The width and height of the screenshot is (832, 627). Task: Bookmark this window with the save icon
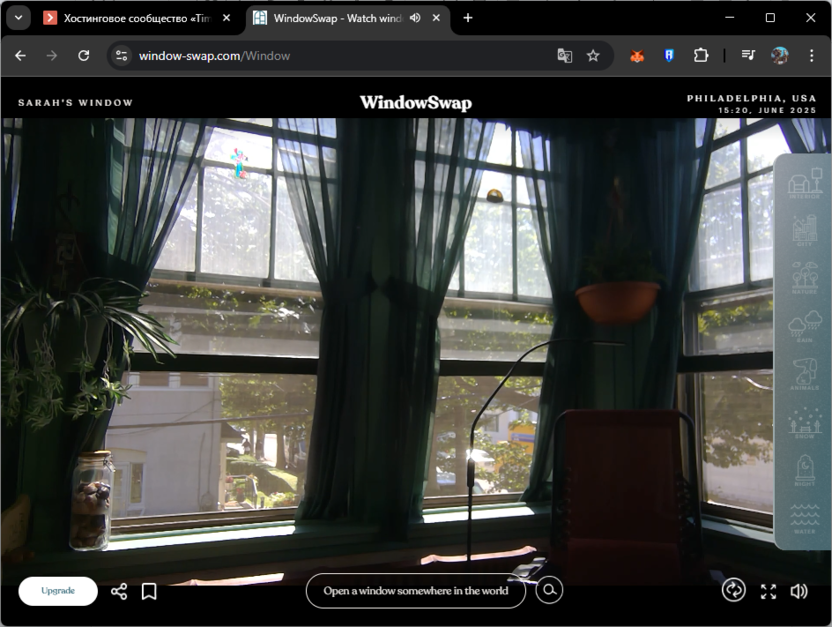tap(148, 591)
